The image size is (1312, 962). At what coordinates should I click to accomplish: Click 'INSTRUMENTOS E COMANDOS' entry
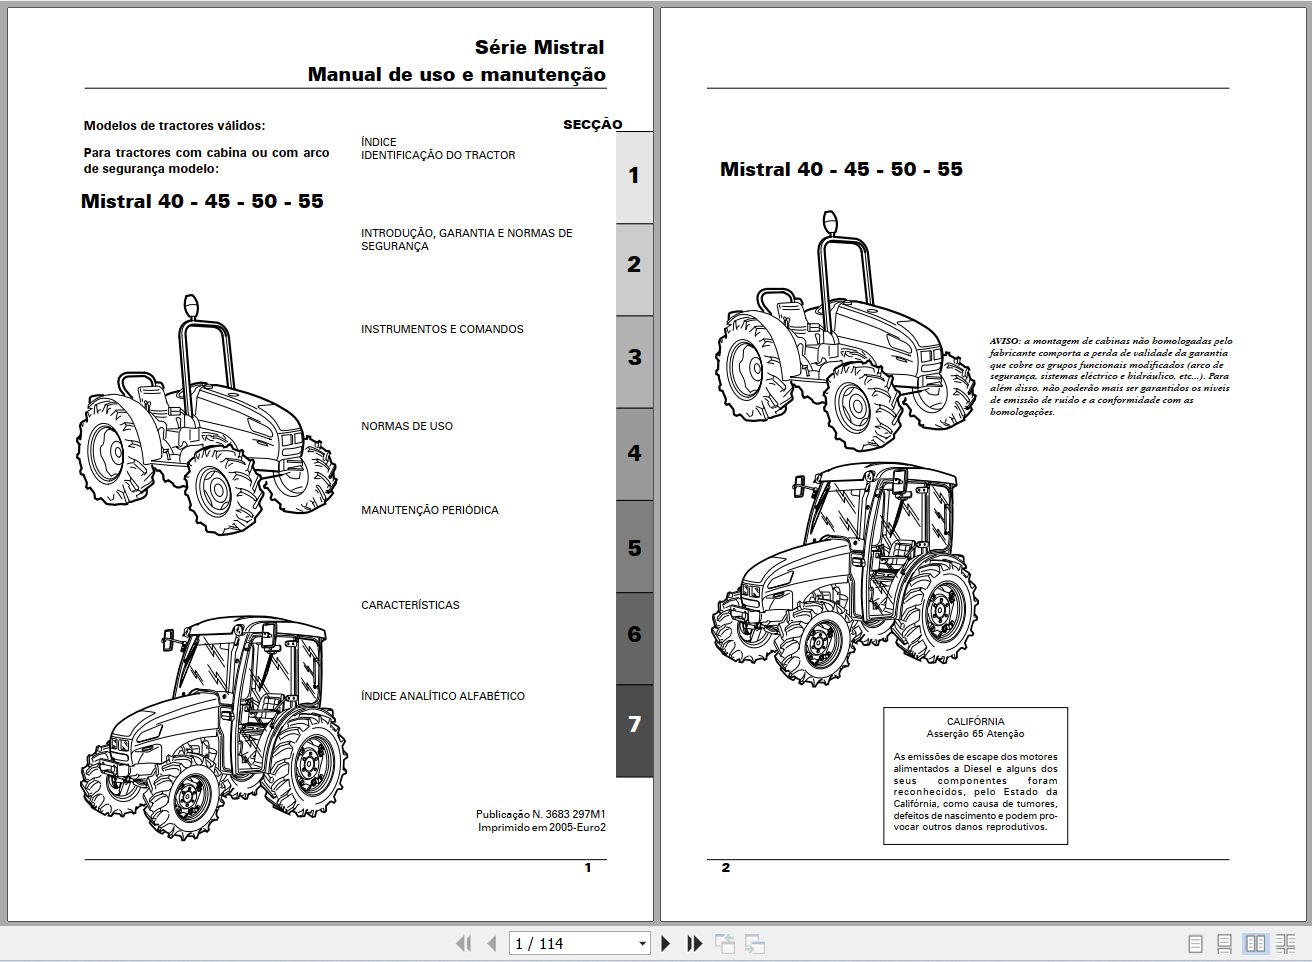tap(442, 329)
